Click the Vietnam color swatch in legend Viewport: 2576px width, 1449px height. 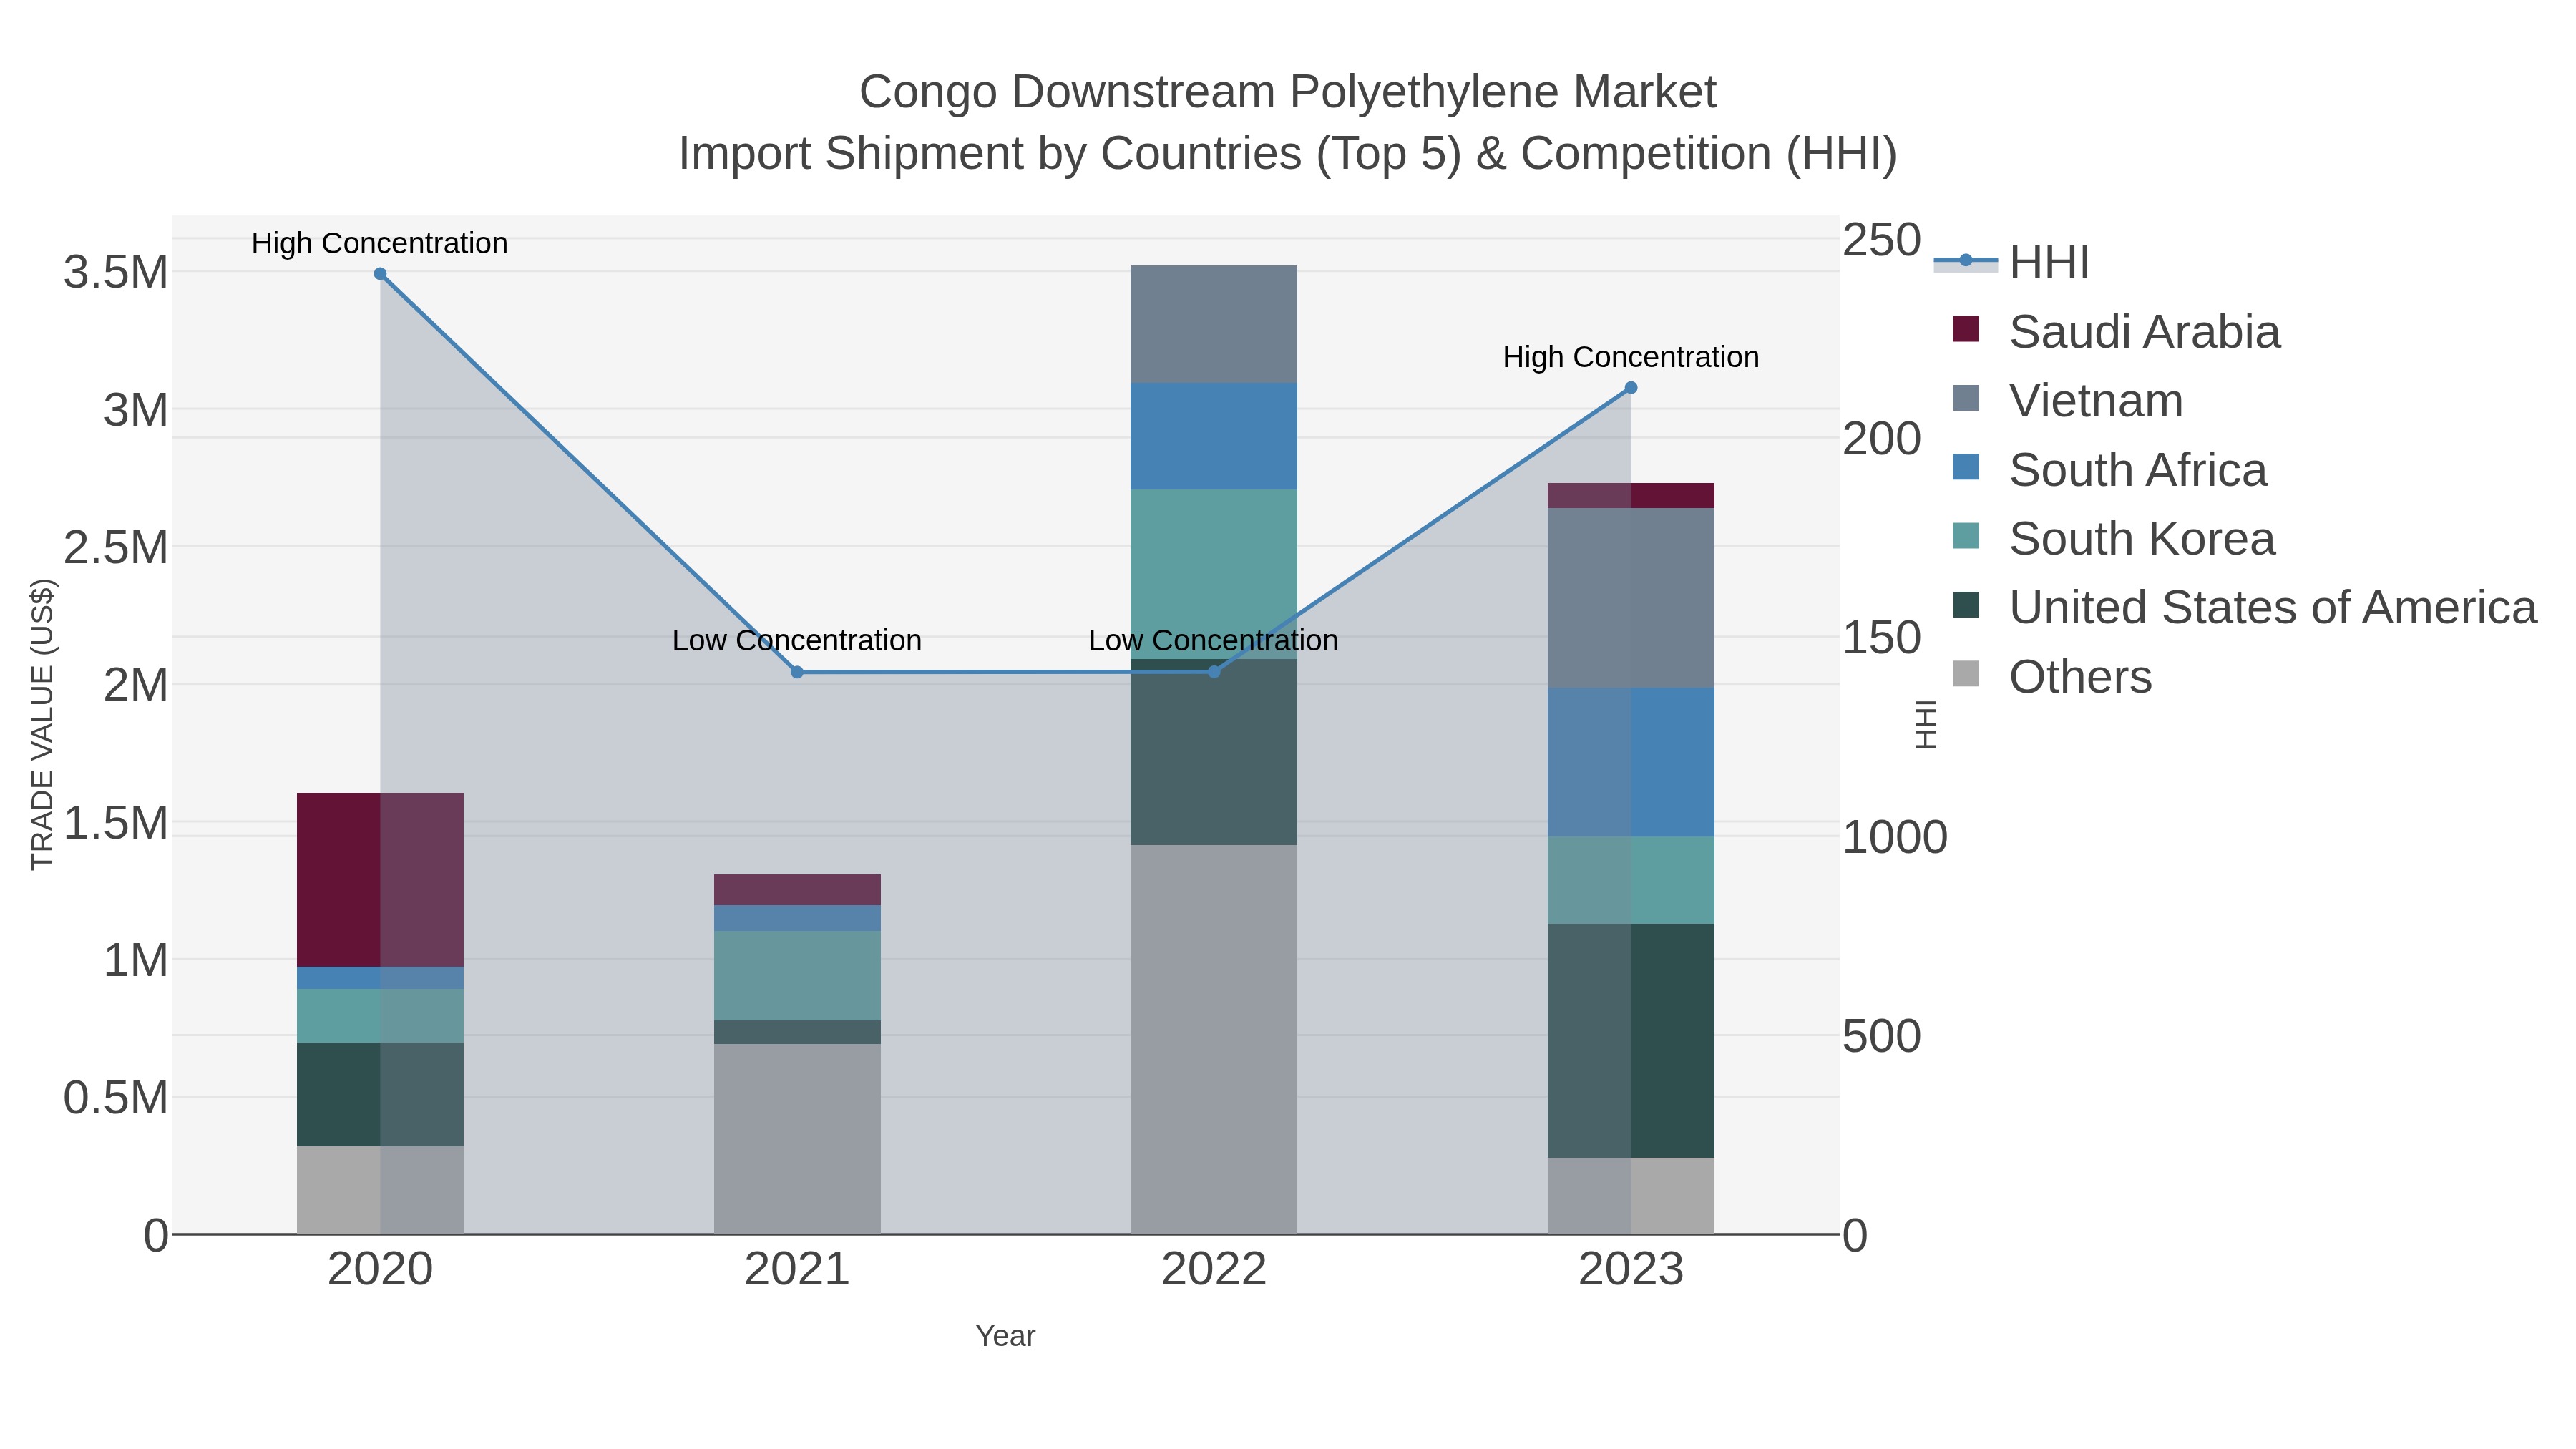(1966, 398)
